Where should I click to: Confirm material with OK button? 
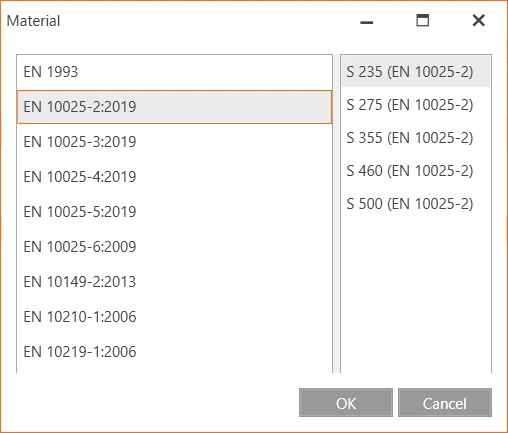point(346,403)
